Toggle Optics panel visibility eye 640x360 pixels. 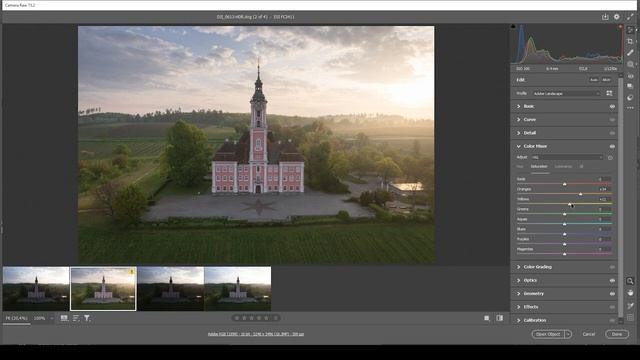click(612, 280)
